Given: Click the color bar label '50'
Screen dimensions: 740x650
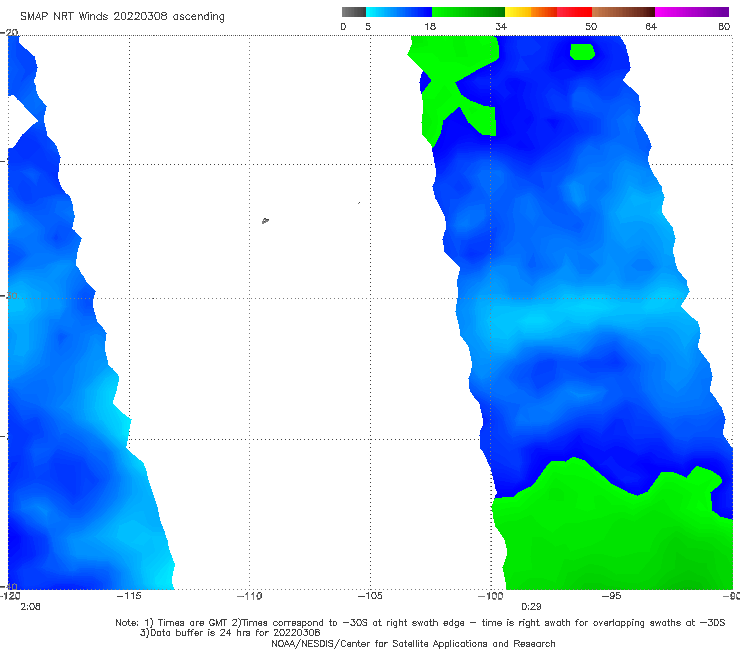Looking at the screenshot, I should [591, 26].
